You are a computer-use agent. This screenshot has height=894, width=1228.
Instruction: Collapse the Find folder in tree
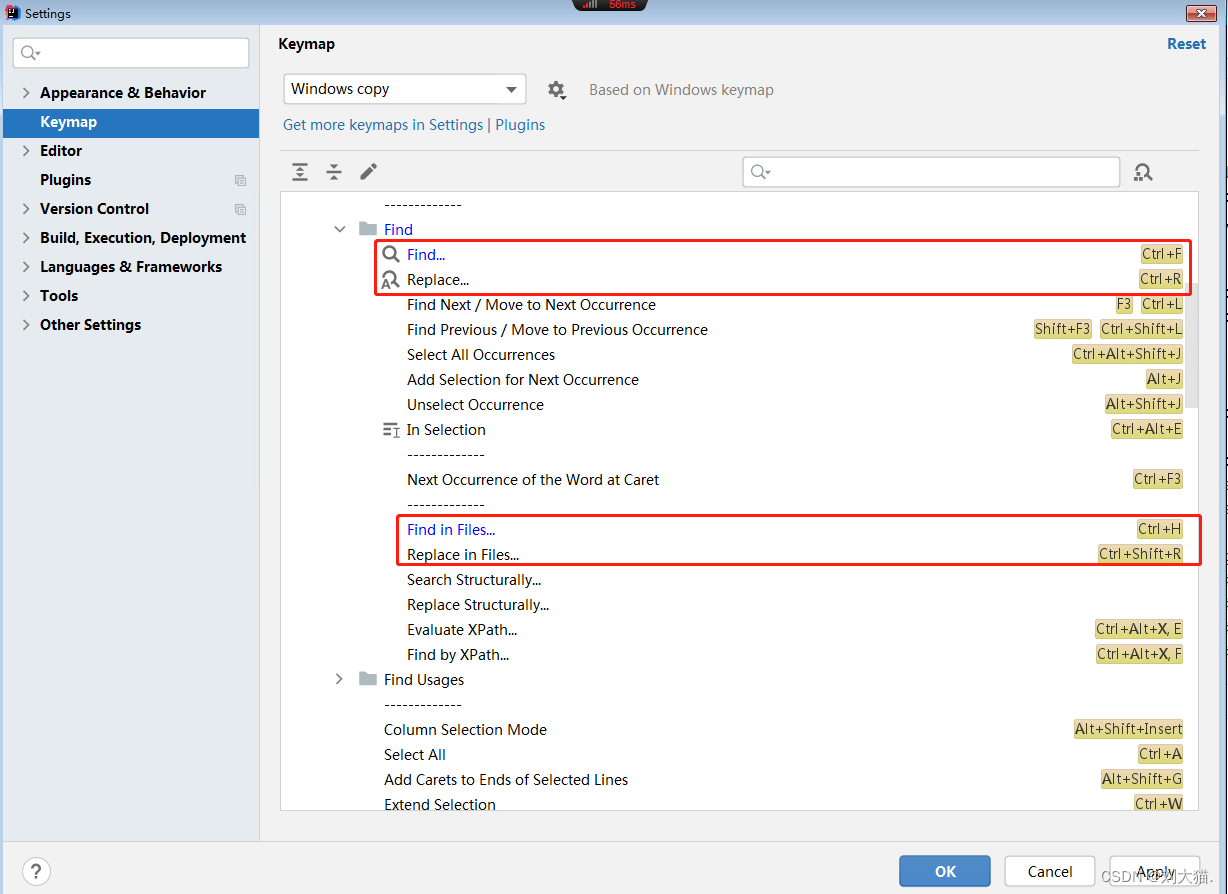(x=340, y=230)
